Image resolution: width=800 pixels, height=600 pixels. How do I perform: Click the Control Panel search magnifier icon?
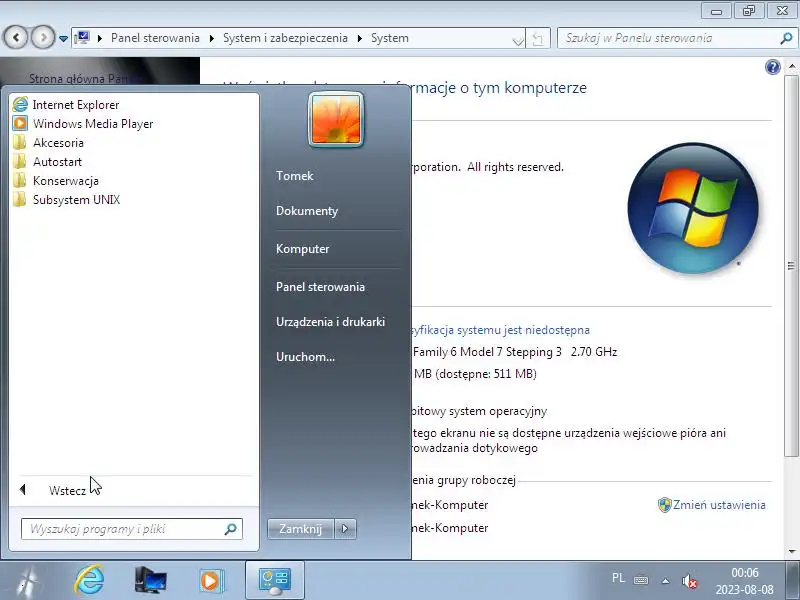(x=786, y=38)
